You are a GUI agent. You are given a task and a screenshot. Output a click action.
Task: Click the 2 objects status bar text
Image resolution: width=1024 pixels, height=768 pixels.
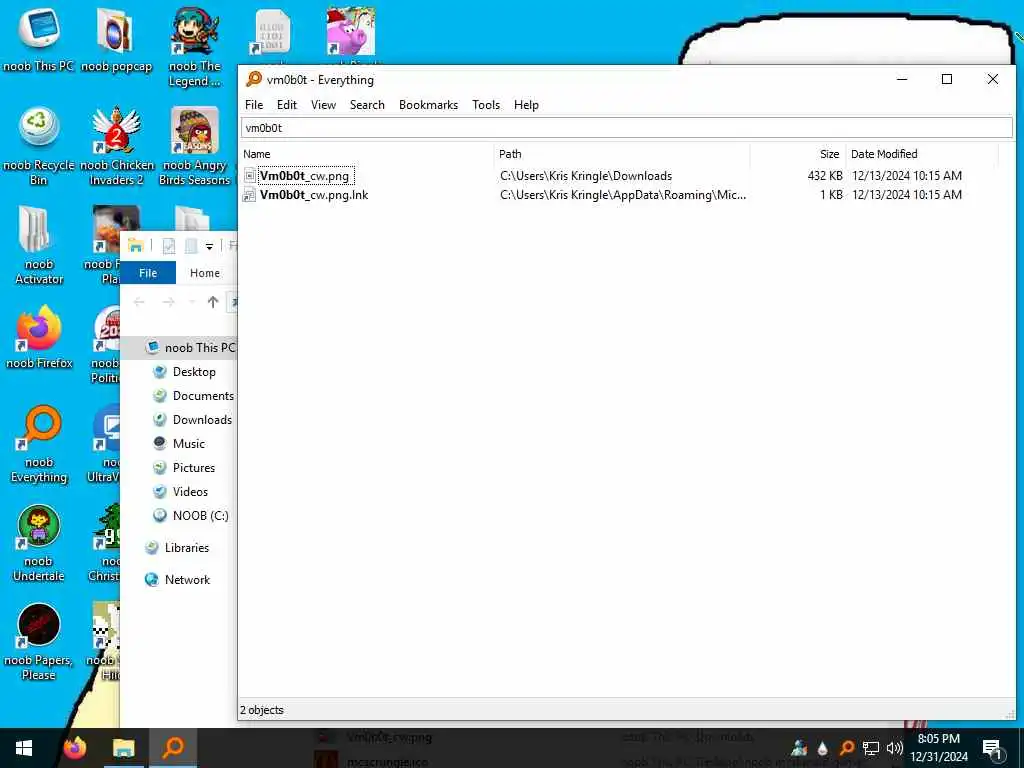tap(262, 710)
